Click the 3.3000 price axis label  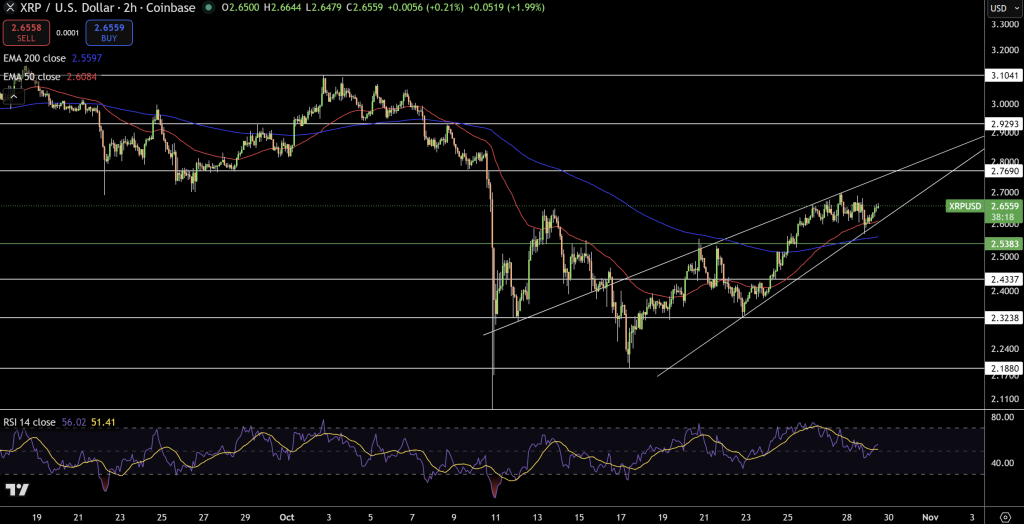1005,25
